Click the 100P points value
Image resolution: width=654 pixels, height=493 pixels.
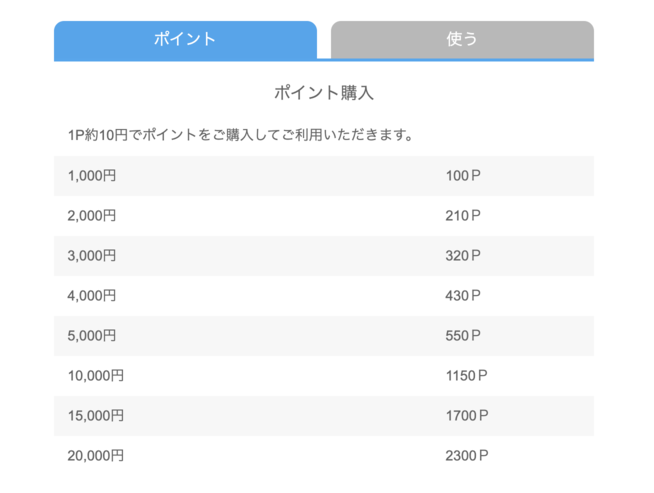[x=463, y=176]
